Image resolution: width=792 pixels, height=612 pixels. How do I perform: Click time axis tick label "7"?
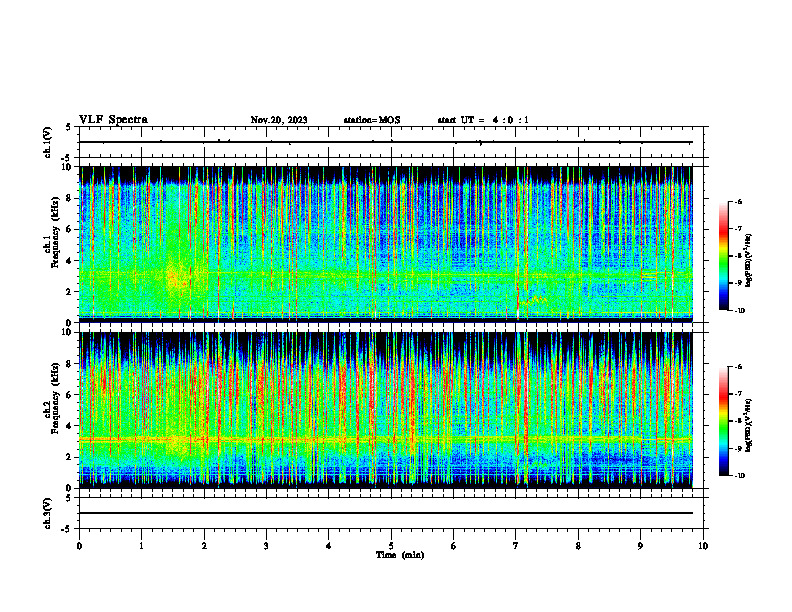(516, 546)
